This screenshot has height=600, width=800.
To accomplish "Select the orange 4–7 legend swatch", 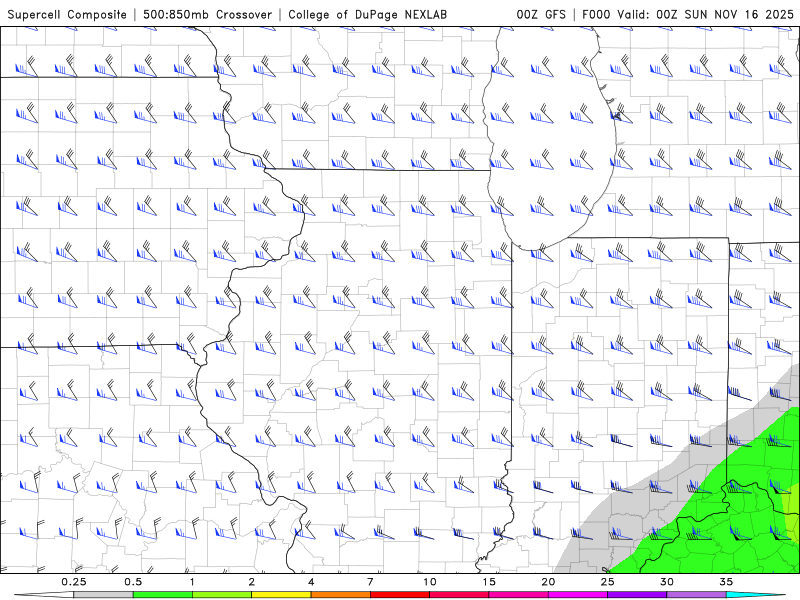I will coord(340,595).
